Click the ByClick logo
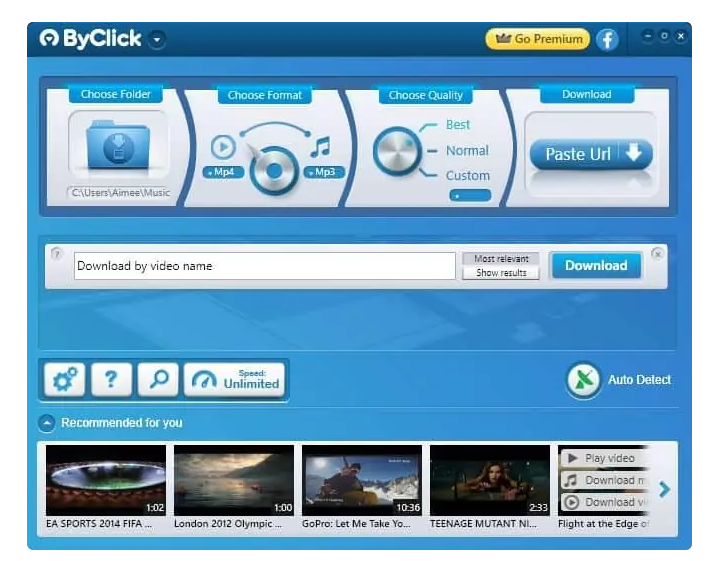This screenshot has height=561, width=716. pos(90,39)
